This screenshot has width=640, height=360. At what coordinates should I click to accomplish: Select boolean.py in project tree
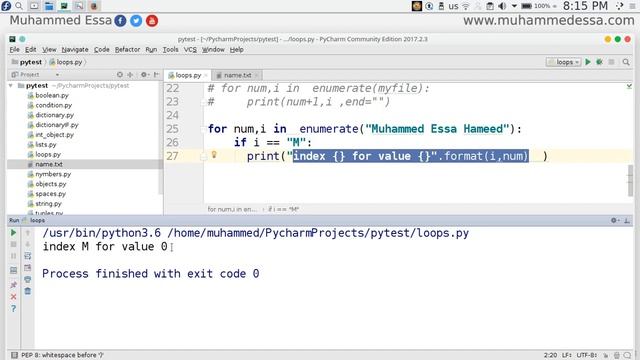click(48, 95)
